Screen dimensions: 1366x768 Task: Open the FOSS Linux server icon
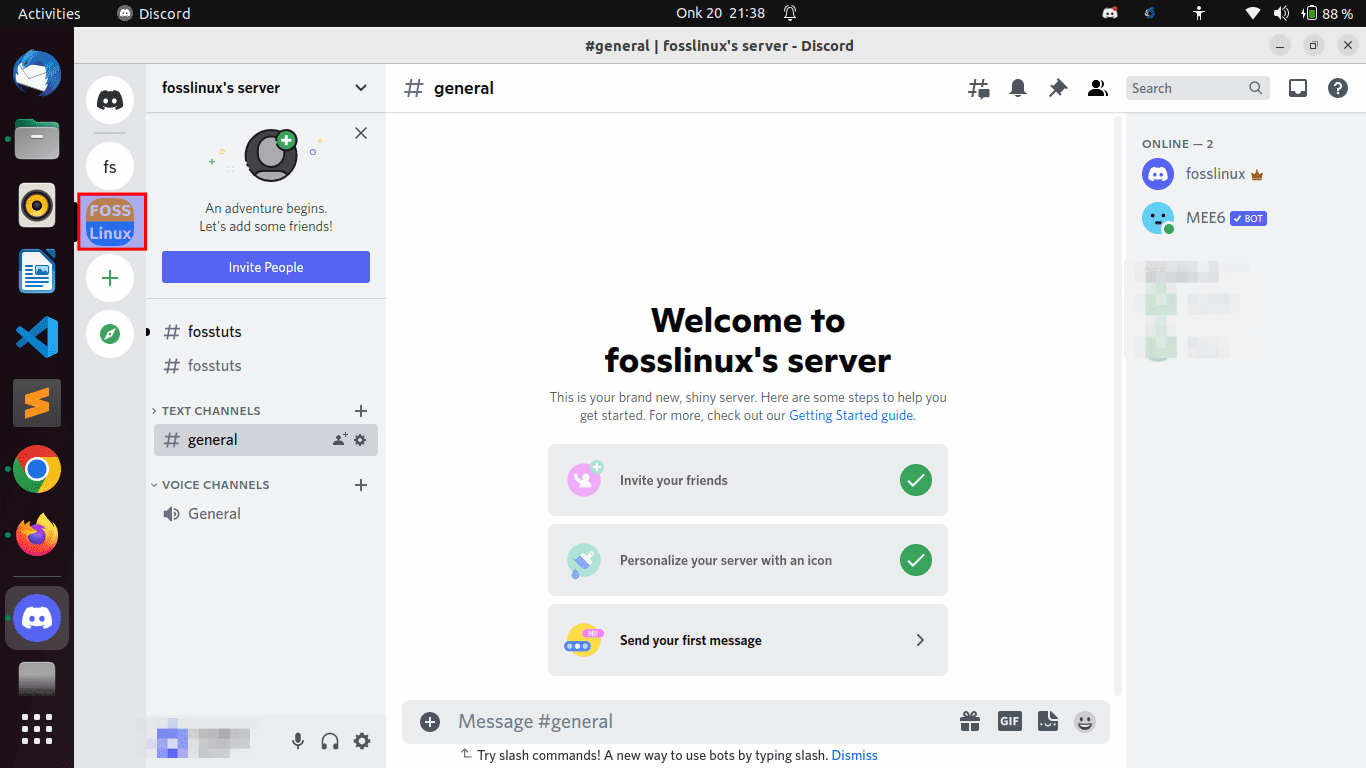pos(110,222)
